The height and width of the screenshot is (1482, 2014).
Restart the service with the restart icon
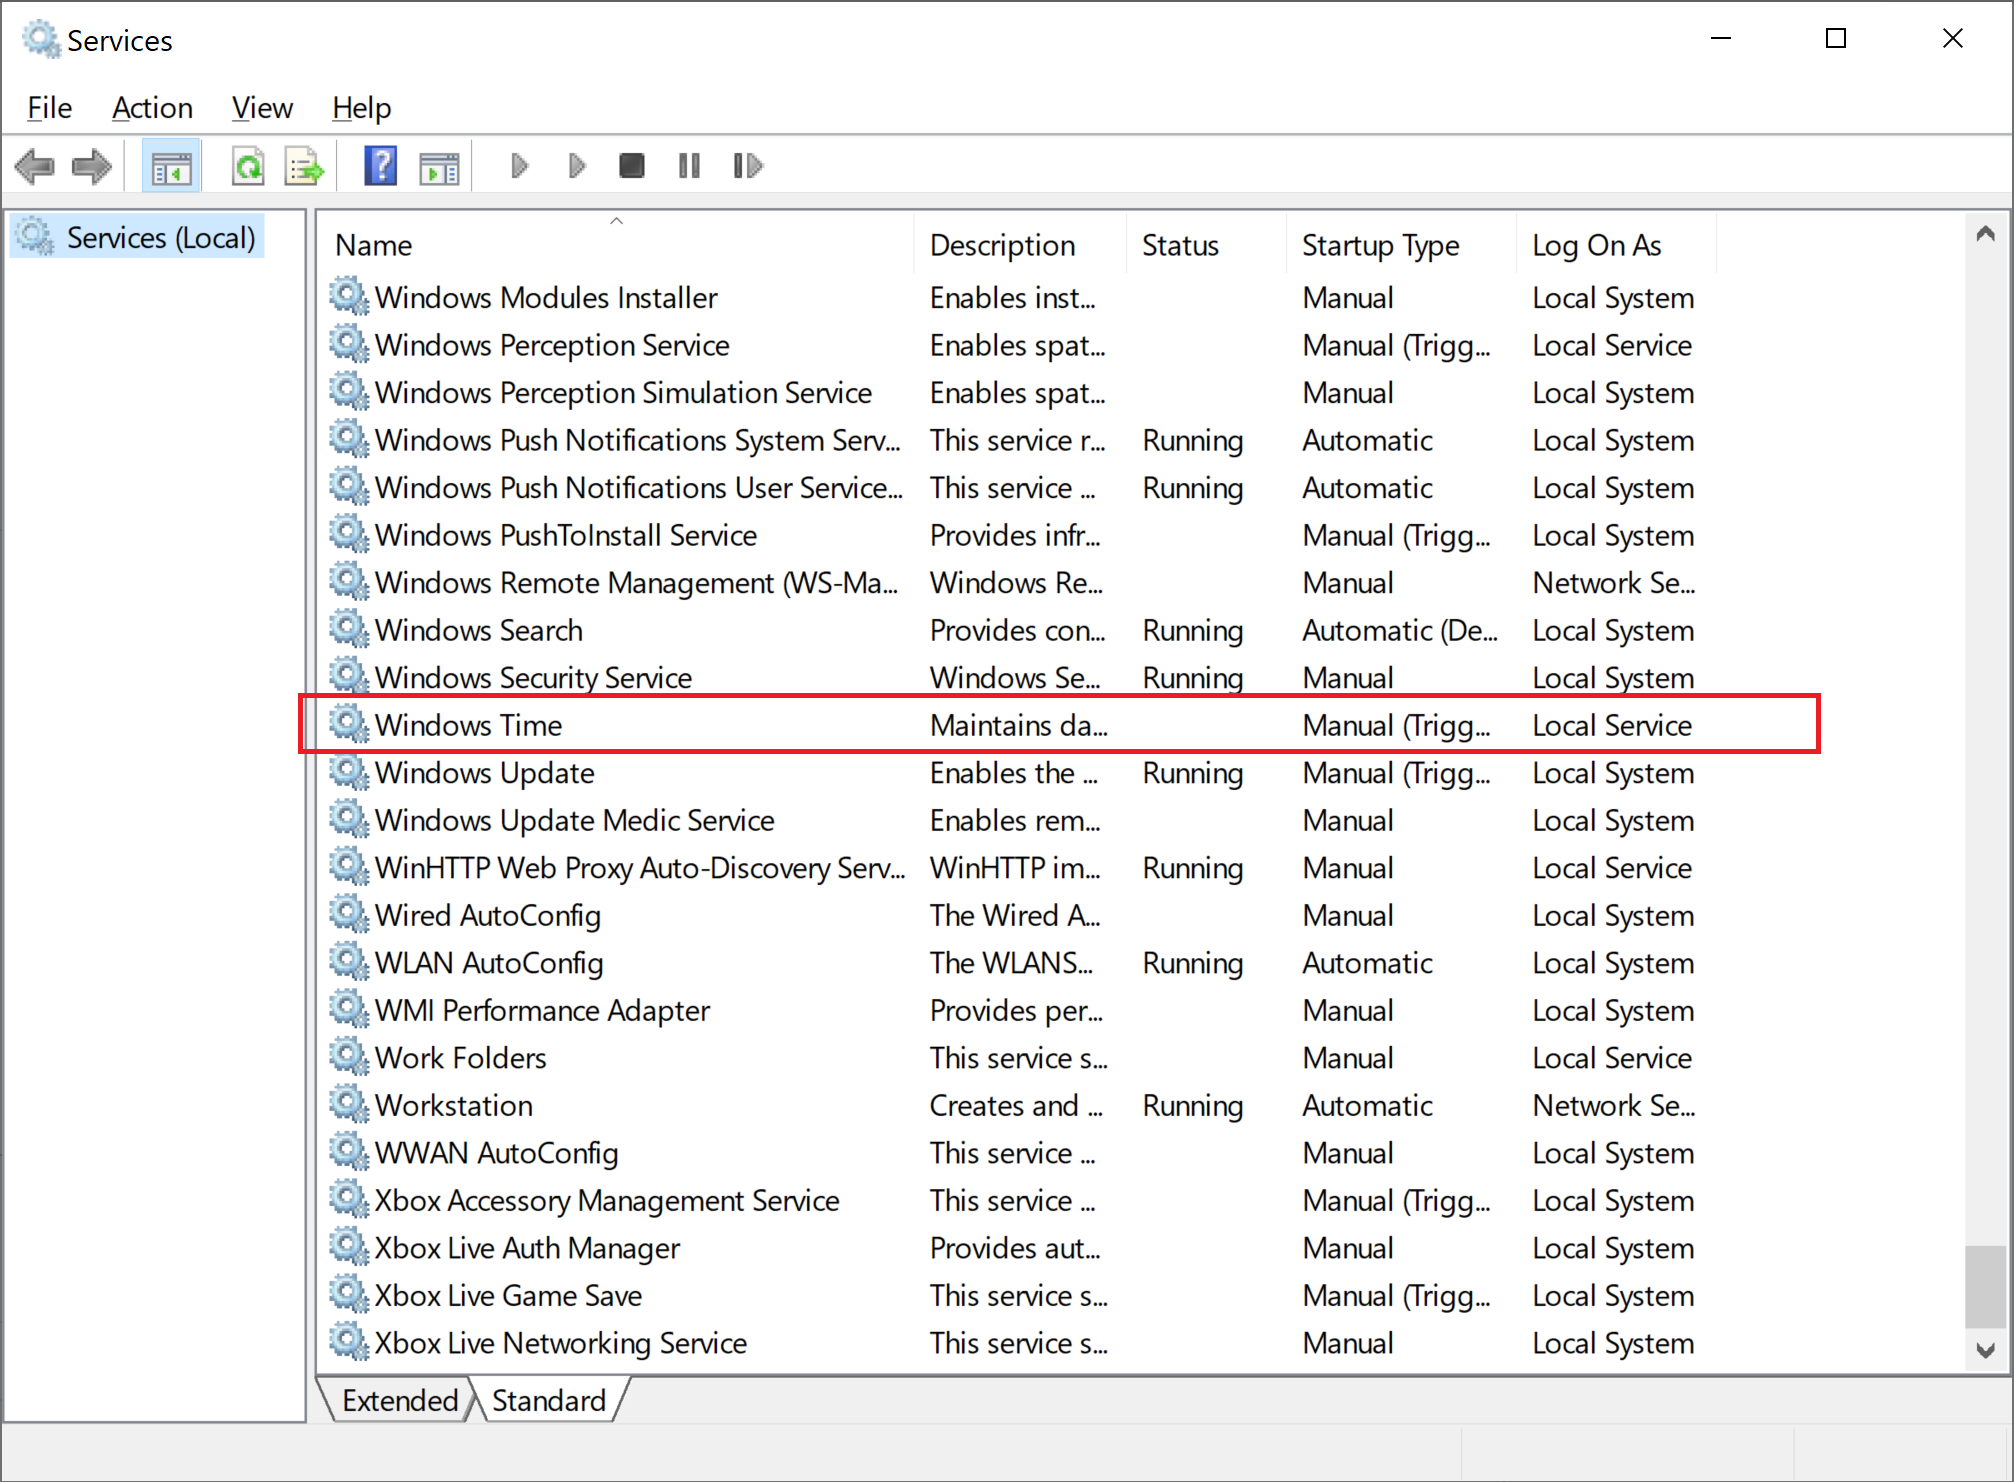click(747, 165)
